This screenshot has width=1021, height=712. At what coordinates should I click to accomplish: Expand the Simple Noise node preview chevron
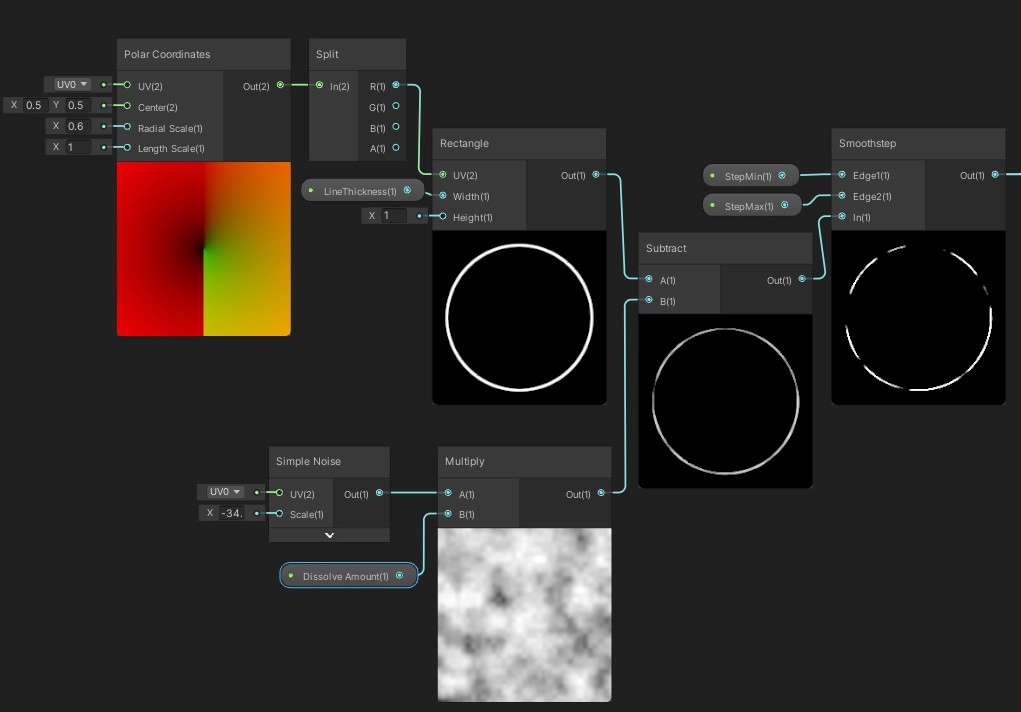pos(329,535)
